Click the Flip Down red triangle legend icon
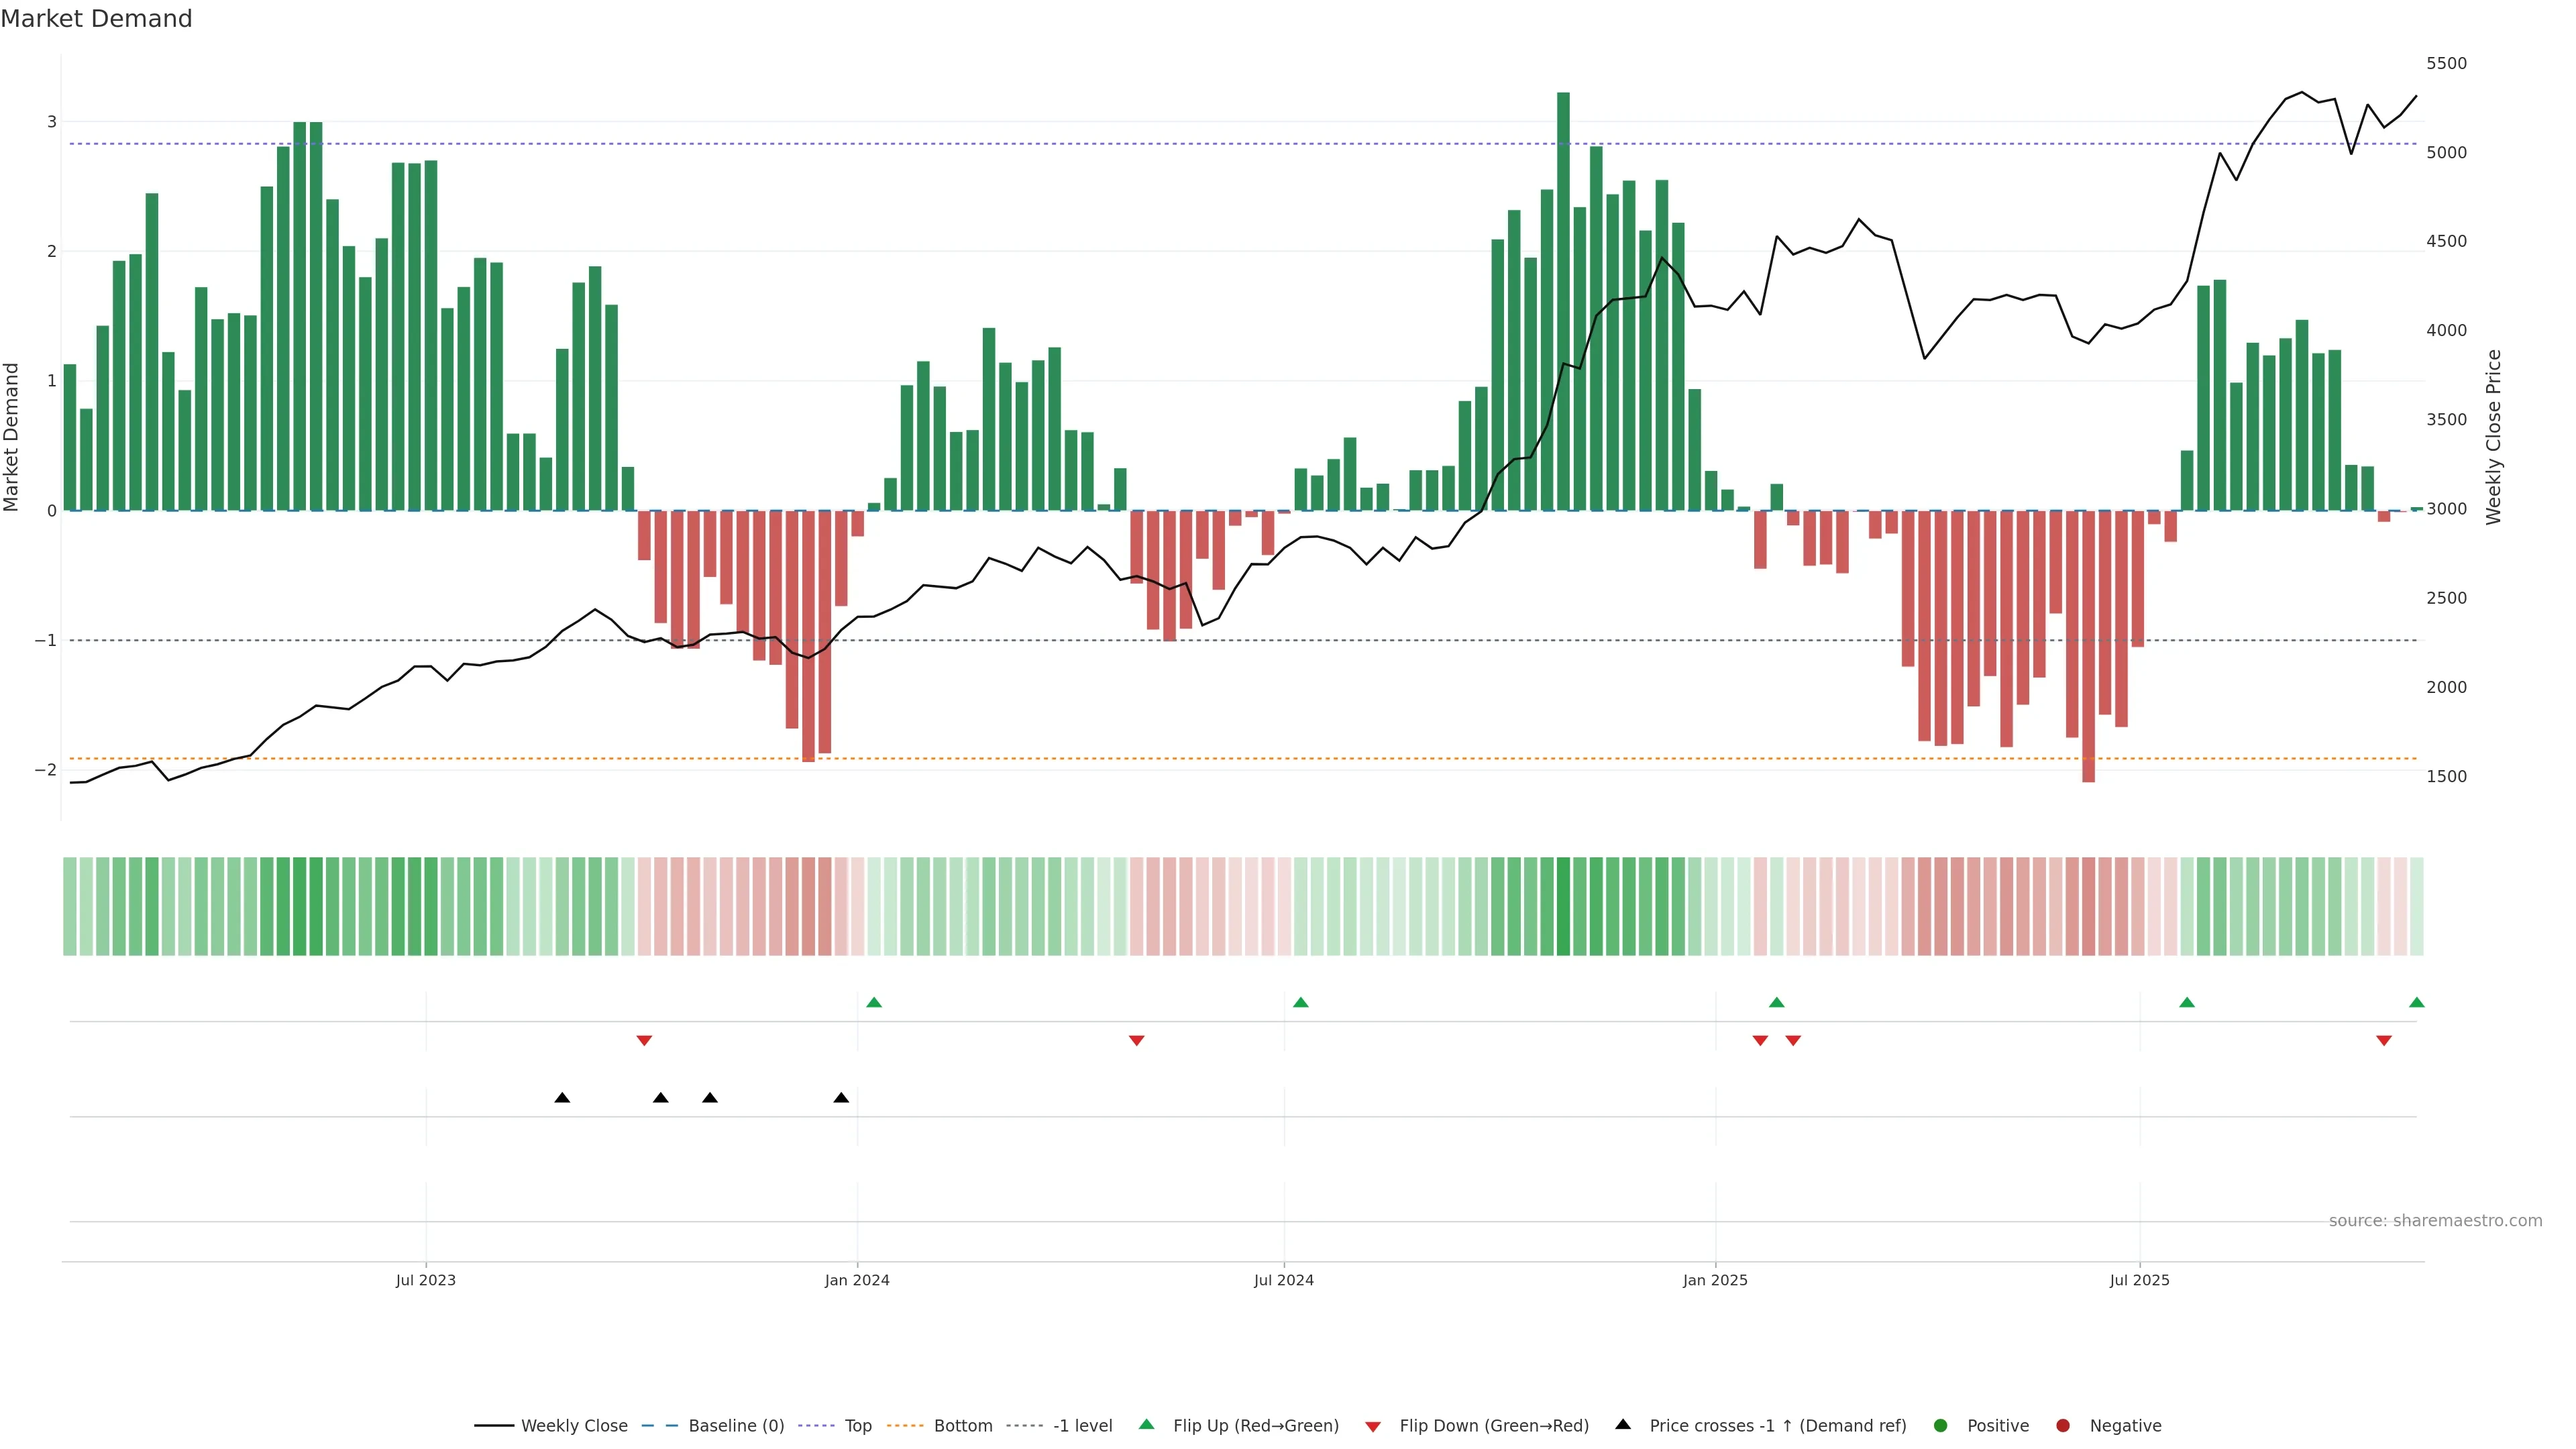This screenshot has width=2576, height=1449. pos(1373,1427)
